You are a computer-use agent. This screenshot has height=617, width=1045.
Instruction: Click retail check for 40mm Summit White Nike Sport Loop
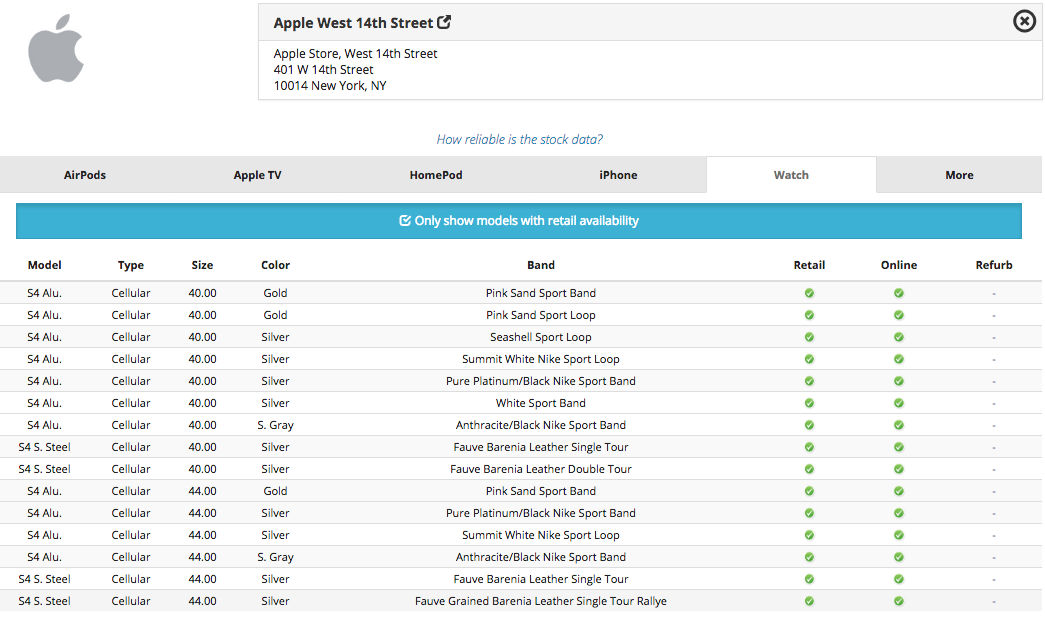[x=809, y=359]
